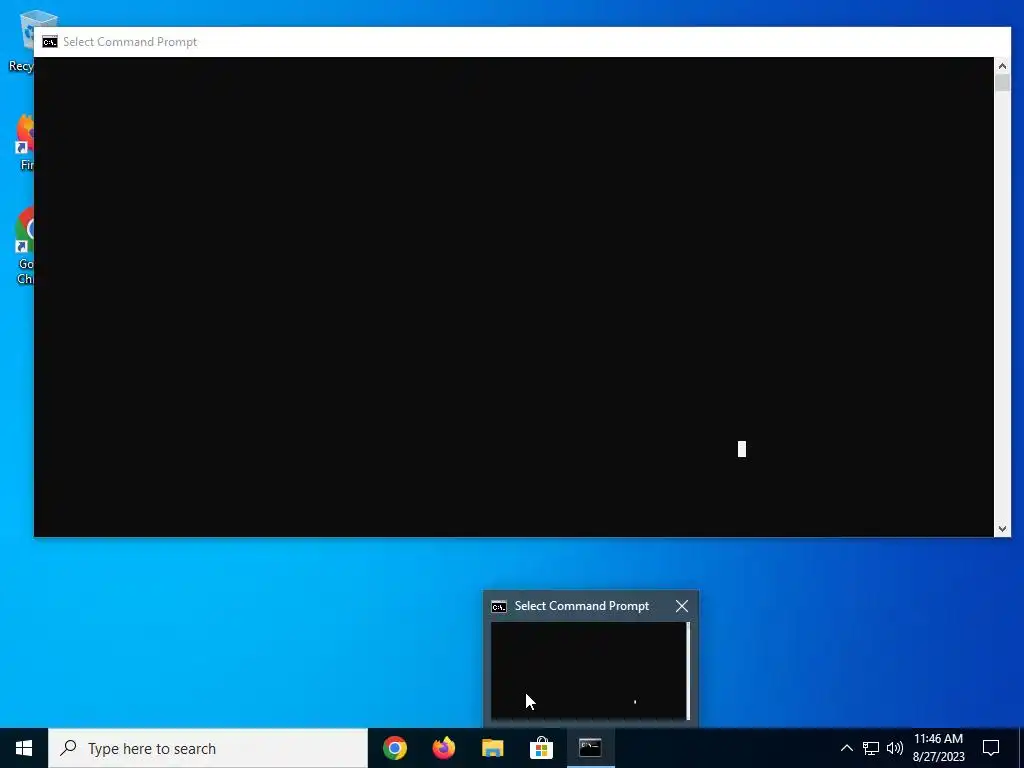Click the Command Prompt preview thumbnail title
Image resolution: width=1024 pixels, height=768 pixels.
[x=582, y=606]
